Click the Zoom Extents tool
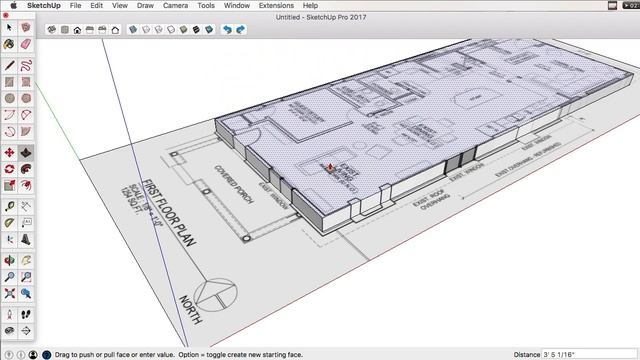The image size is (640, 360). [9, 293]
